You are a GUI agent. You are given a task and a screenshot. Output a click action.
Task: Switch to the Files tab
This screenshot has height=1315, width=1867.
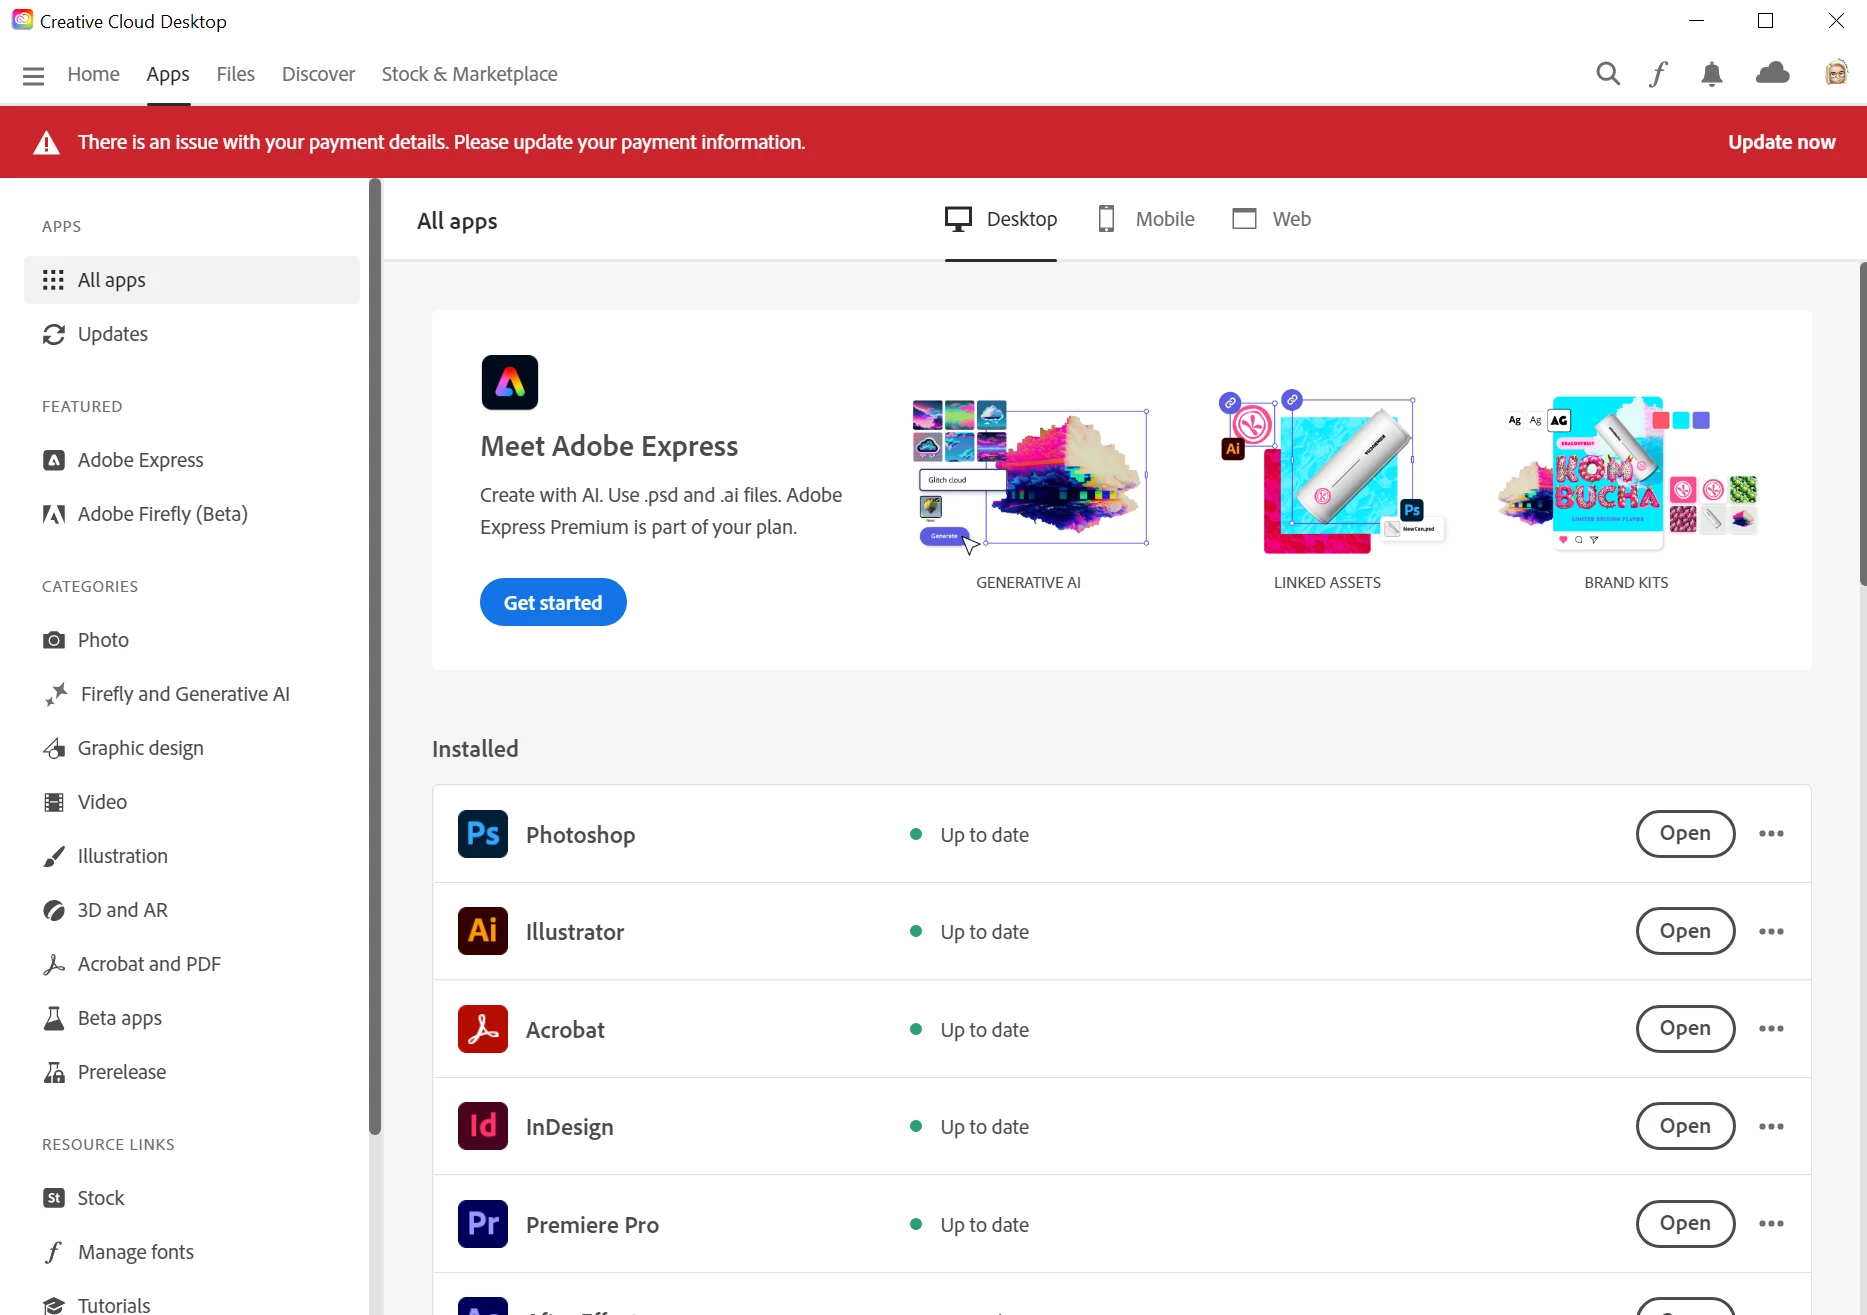tap(235, 74)
